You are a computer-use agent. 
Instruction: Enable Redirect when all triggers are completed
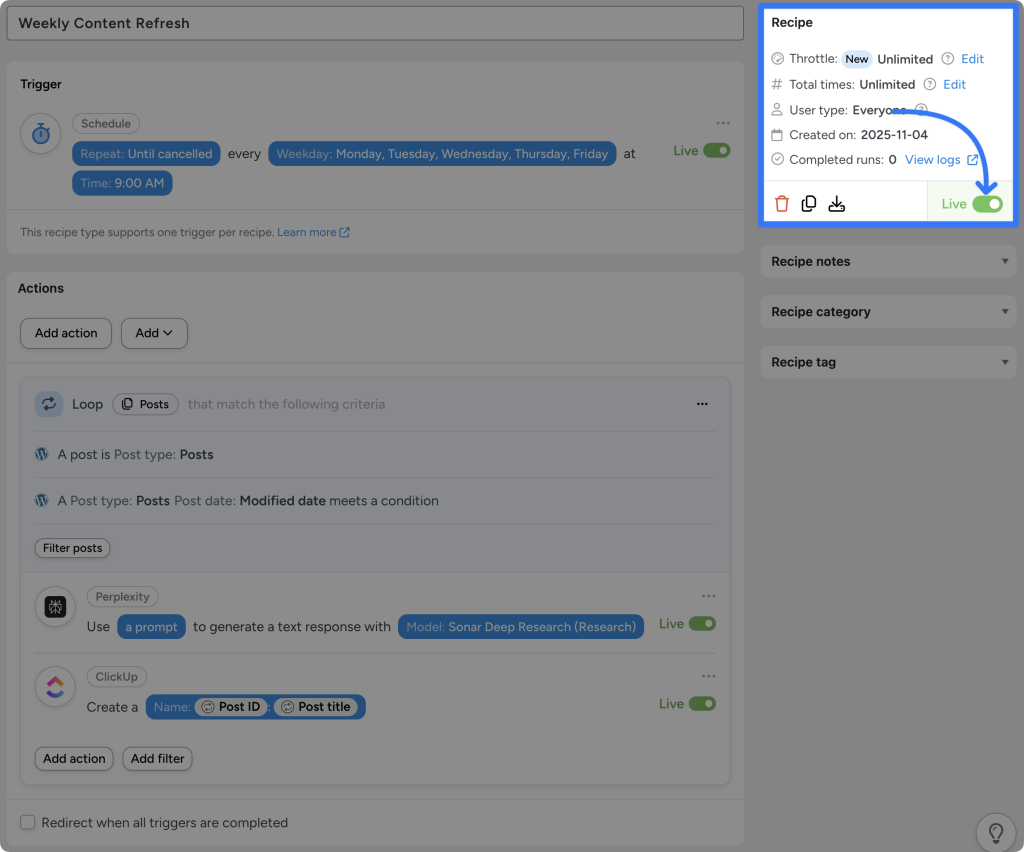tap(27, 822)
